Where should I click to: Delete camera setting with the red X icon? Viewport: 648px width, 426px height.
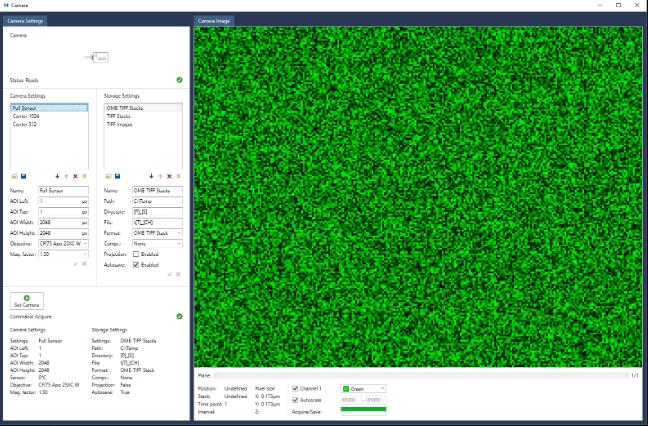(x=75, y=175)
